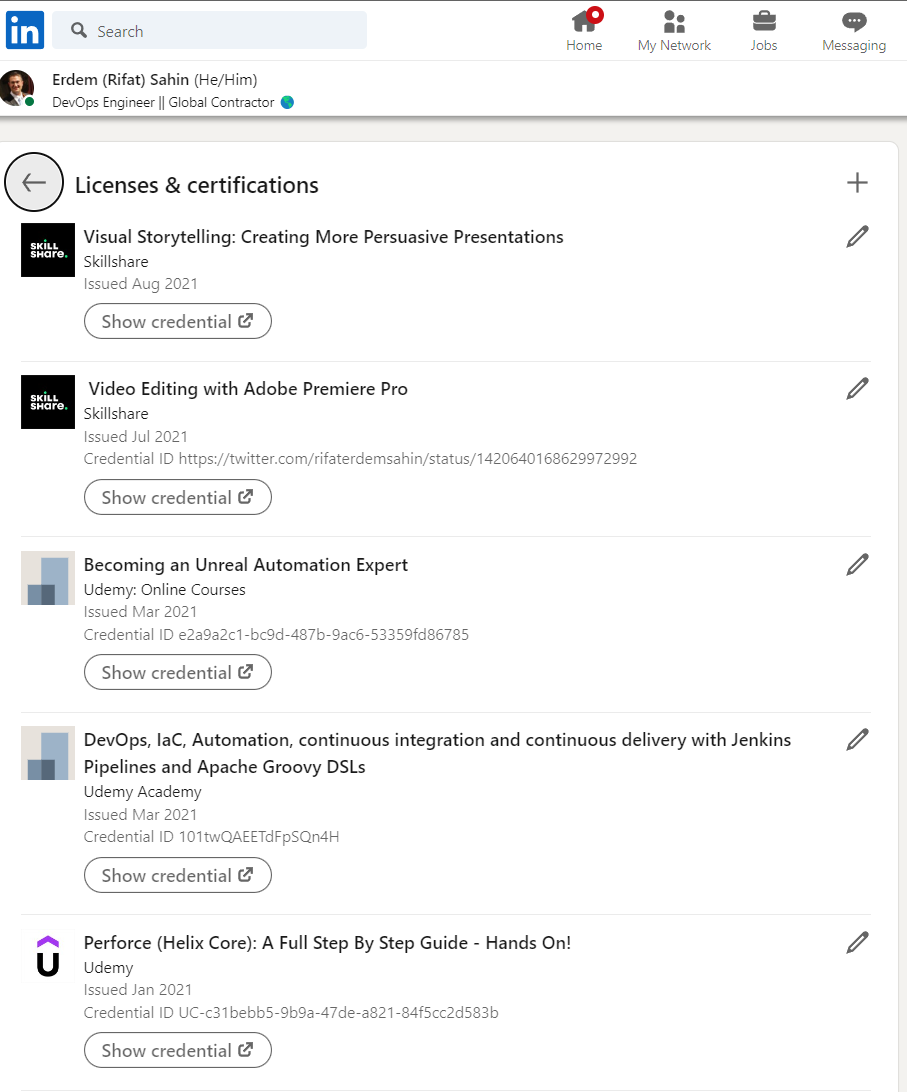The image size is (907, 1092).
Task: Edit the Visual Storytelling certification with pencil icon
Action: pyautogui.click(x=857, y=237)
